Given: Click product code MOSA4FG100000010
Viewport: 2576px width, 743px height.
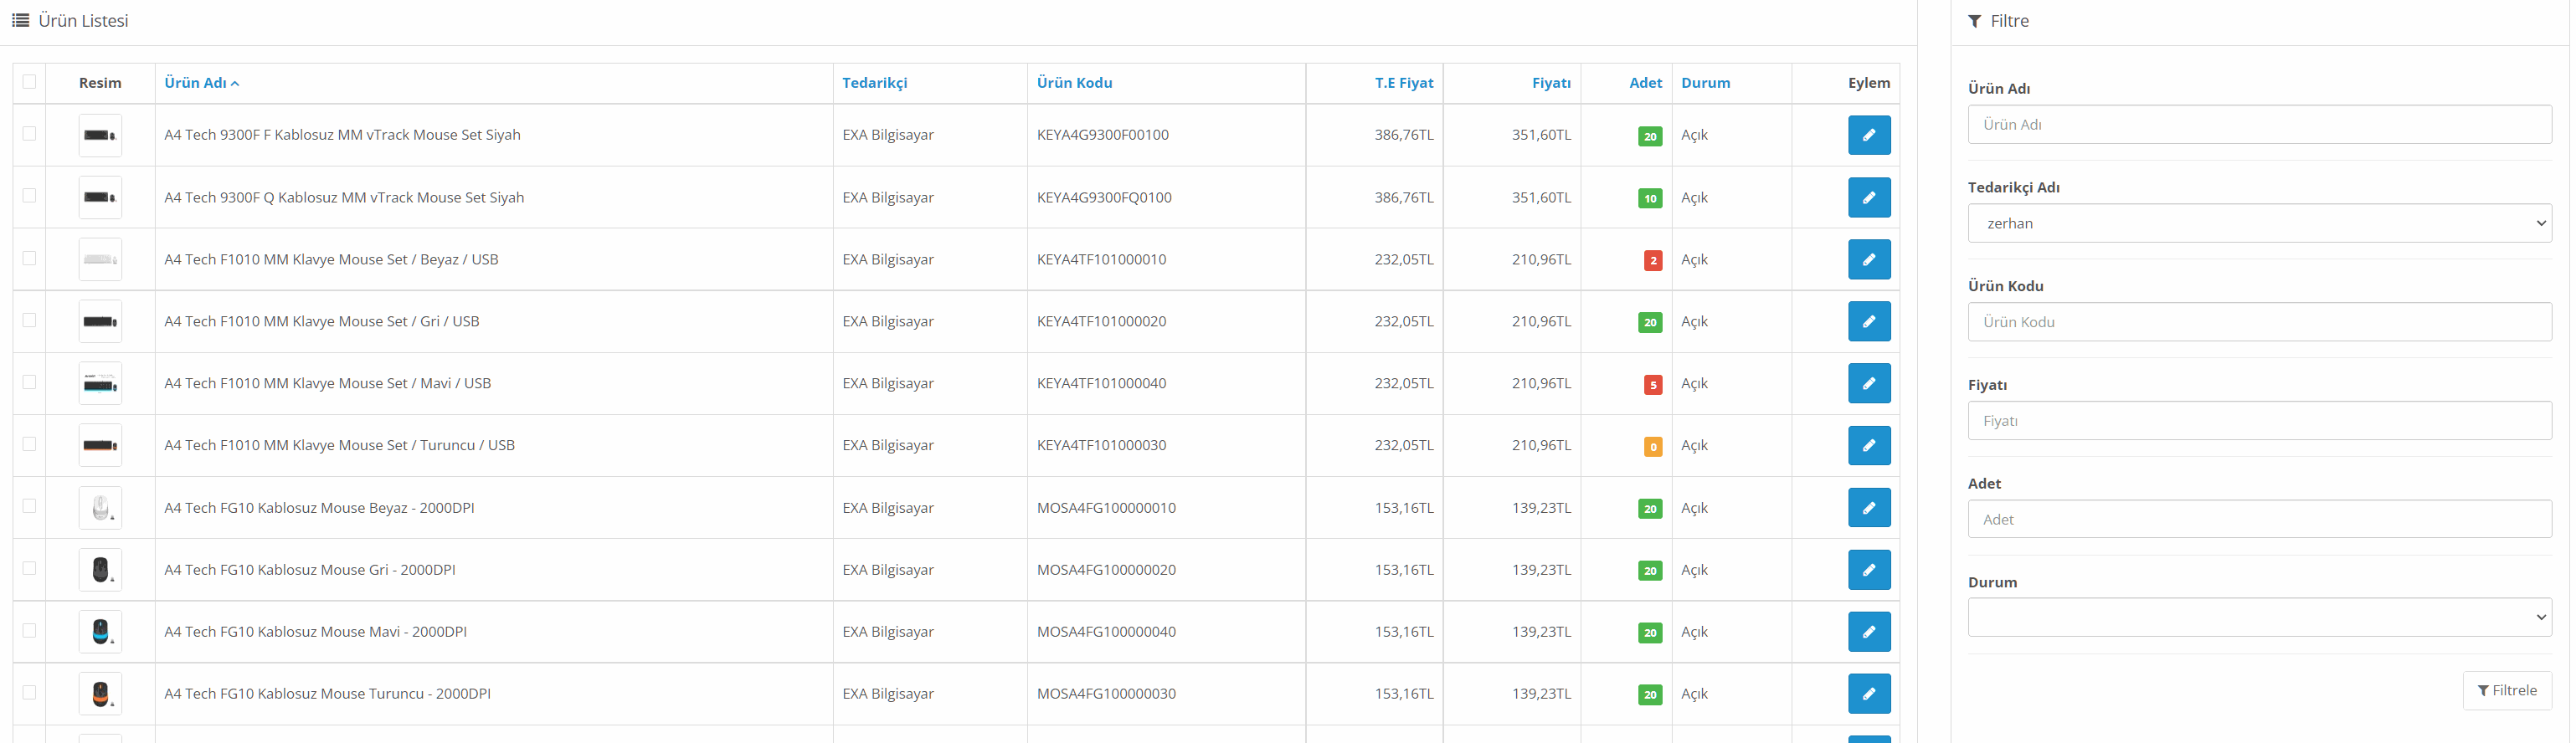Looking at the screenshot, I should (x=1106, y=508).
